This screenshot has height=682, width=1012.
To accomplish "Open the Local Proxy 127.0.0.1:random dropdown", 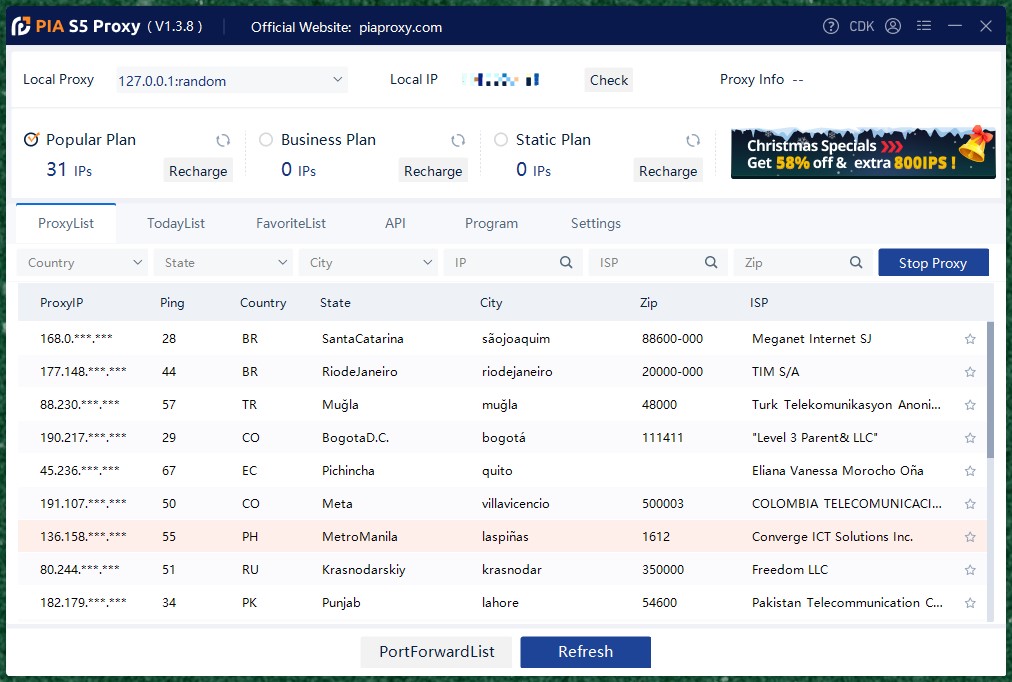I will 232,80.
